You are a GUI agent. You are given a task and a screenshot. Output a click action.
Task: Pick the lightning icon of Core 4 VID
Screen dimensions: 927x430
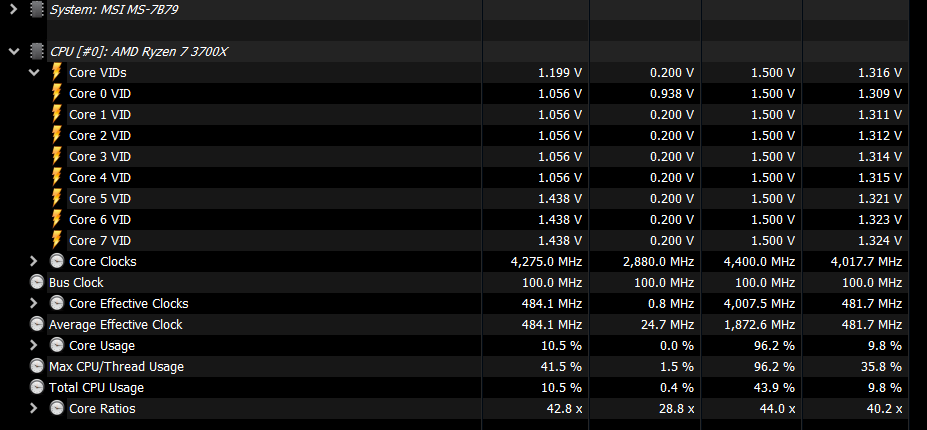click(57, 177)
